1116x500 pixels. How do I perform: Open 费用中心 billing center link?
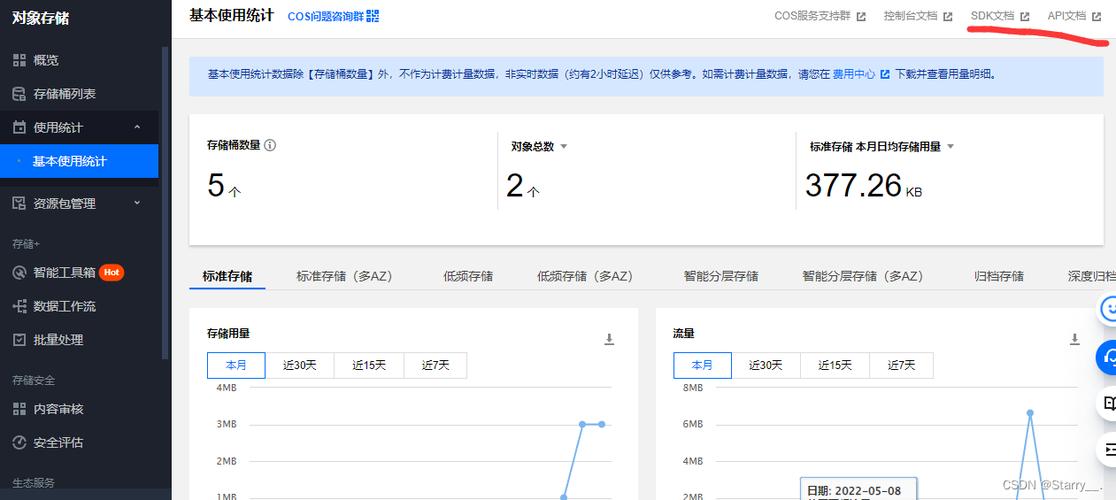coord(854,73)
